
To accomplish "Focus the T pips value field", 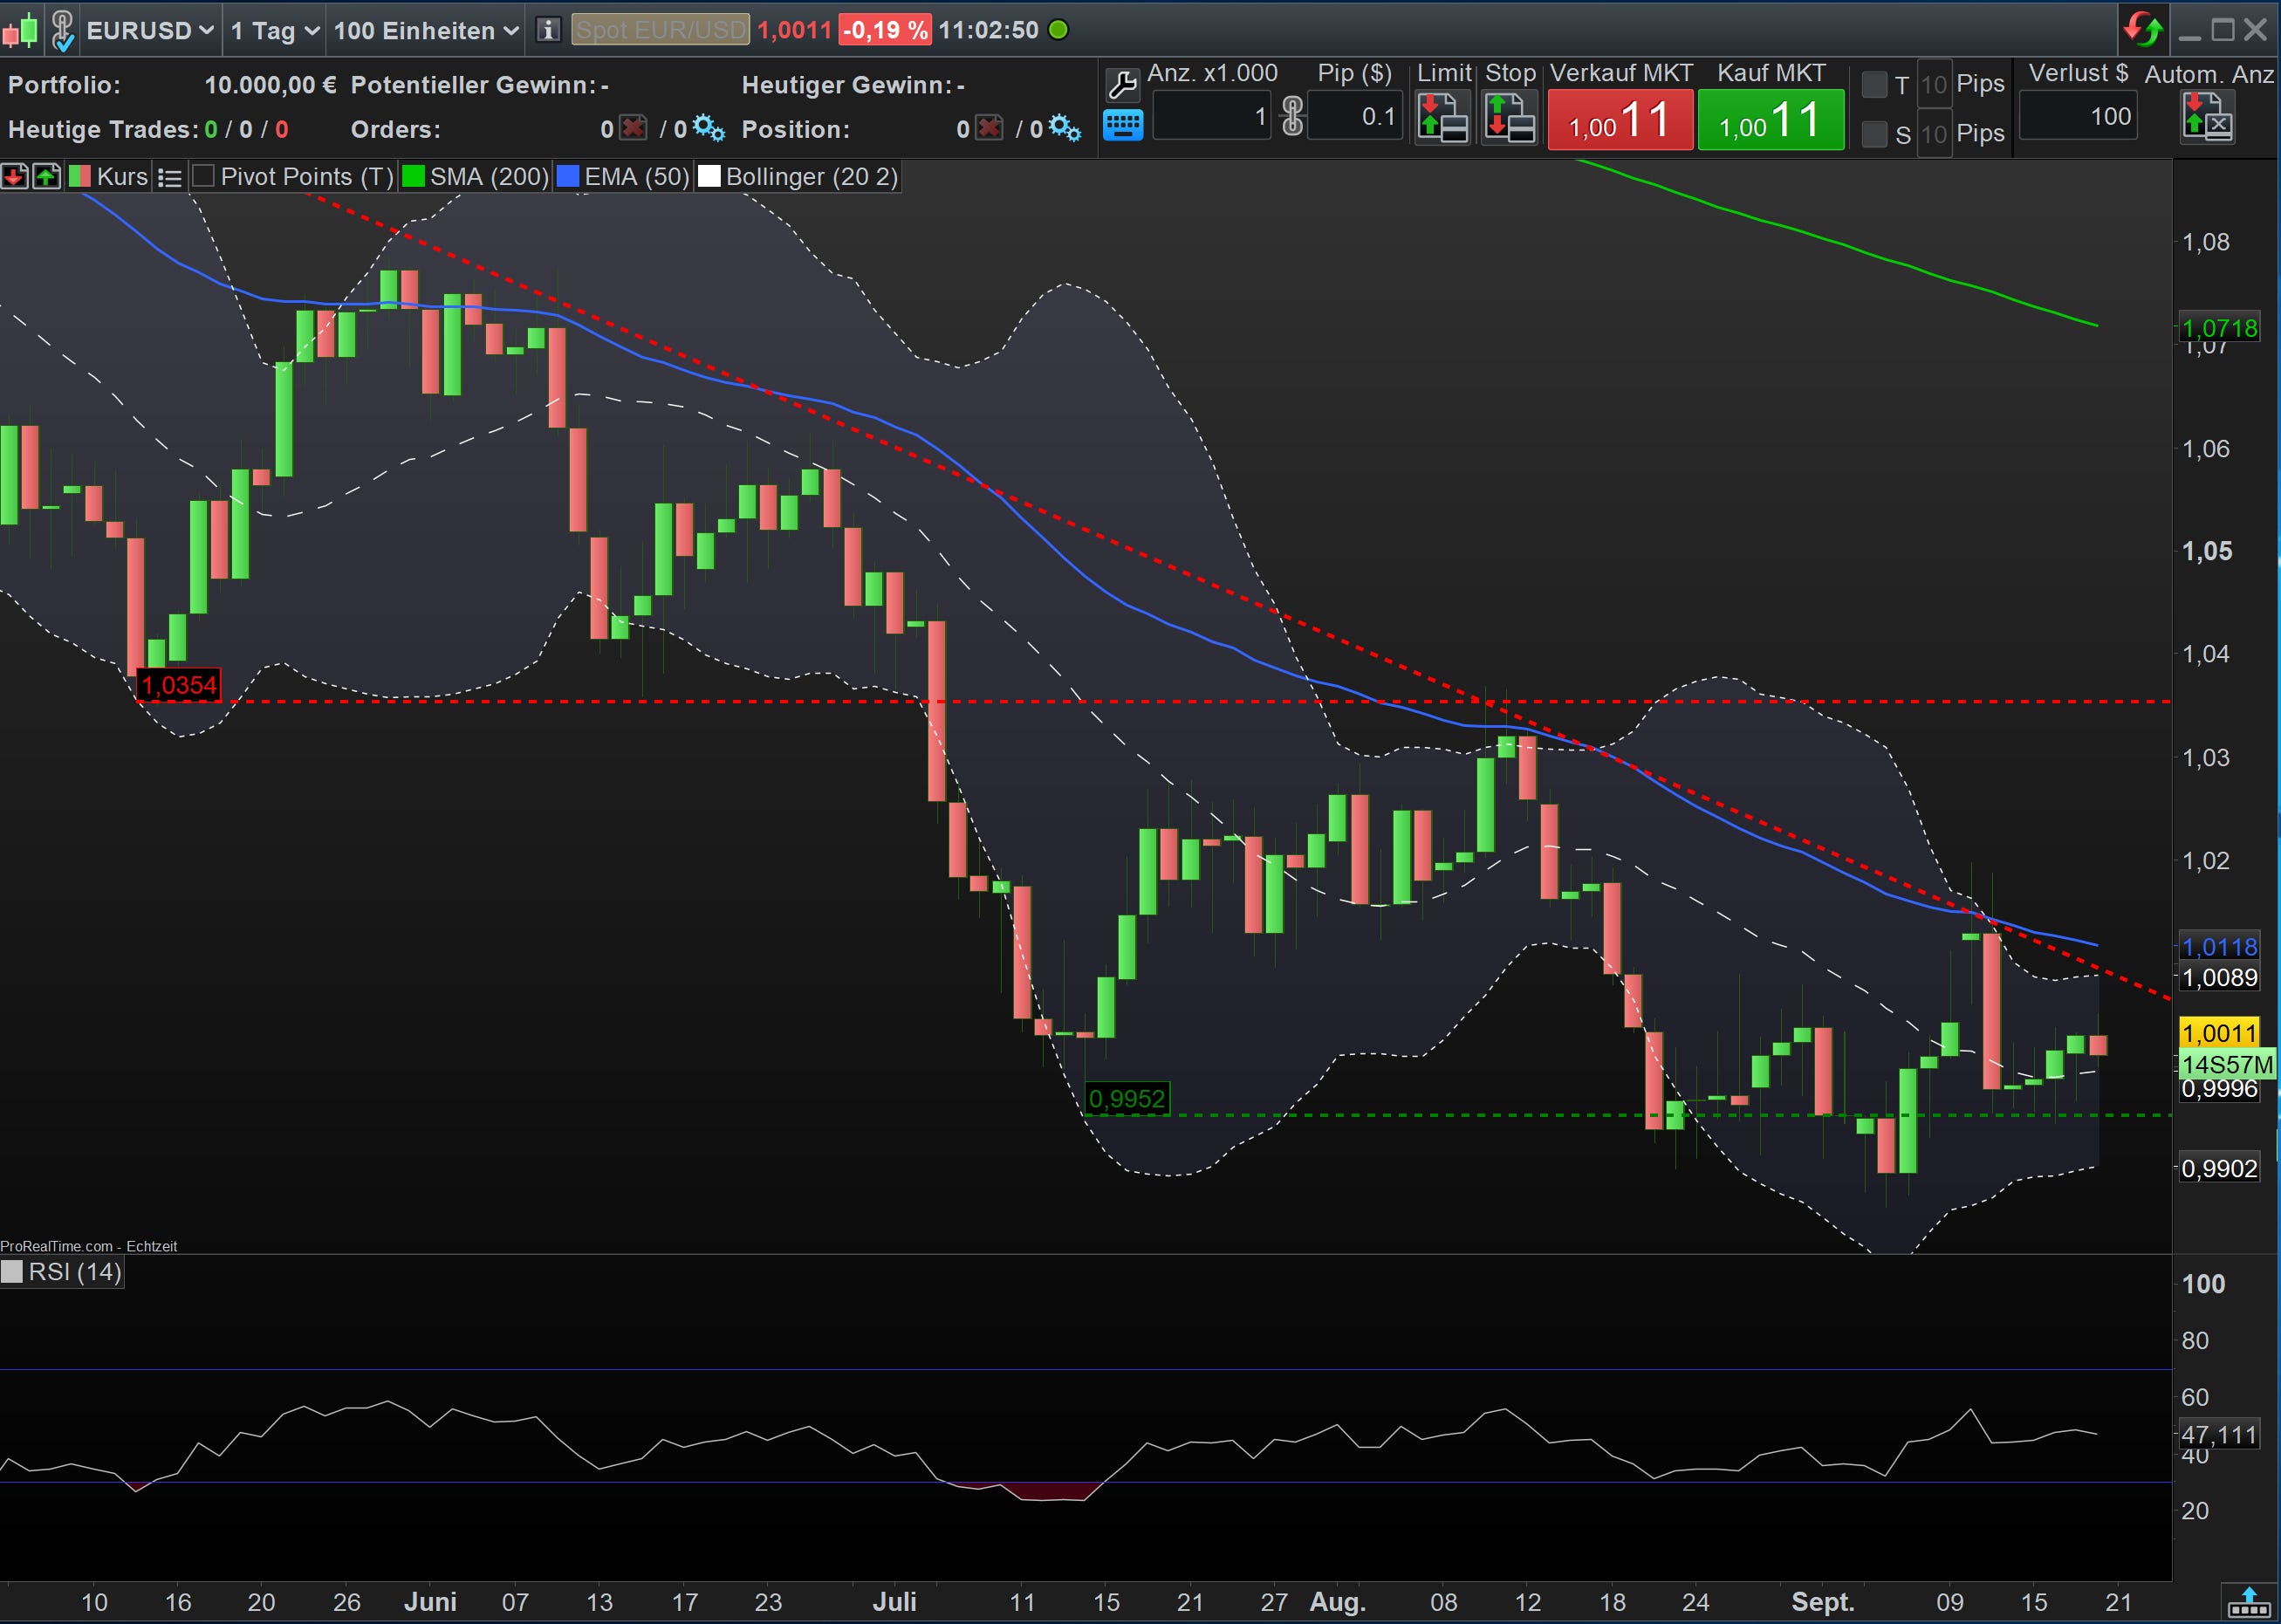I will 1934,85.
